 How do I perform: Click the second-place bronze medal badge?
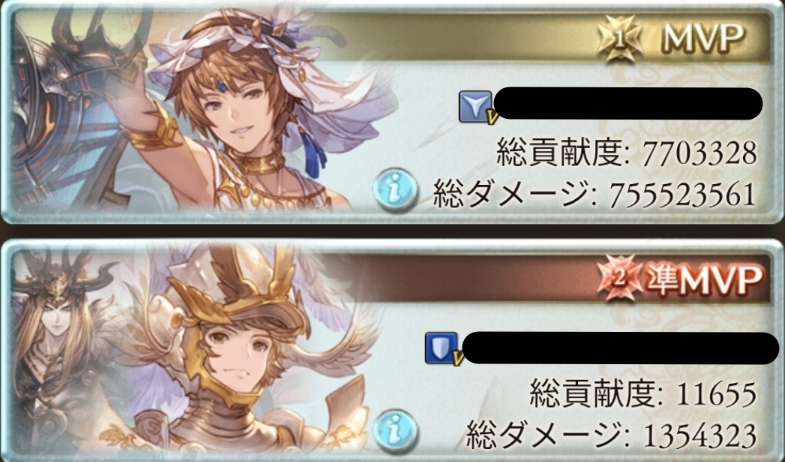620,278
